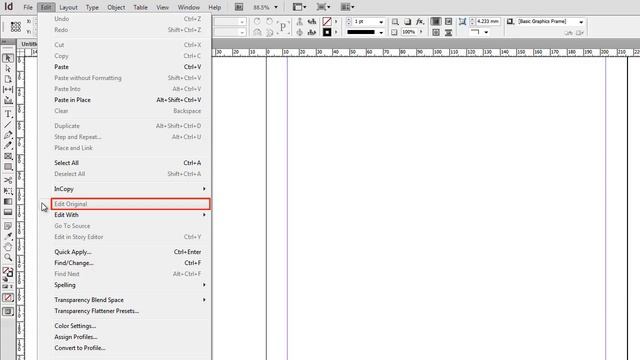Image resolution: width=640 pixels, height=360 pixels.
Task: Click the Fill/Stroke swatch in Tools panel
Action: pos(8,272)
